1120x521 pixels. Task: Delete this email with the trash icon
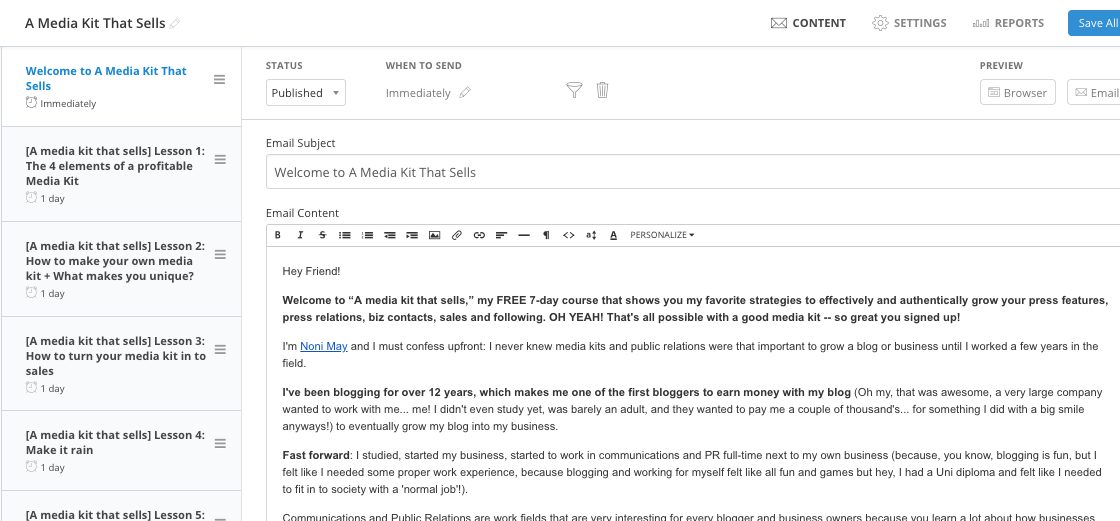(x=602, y=90)
